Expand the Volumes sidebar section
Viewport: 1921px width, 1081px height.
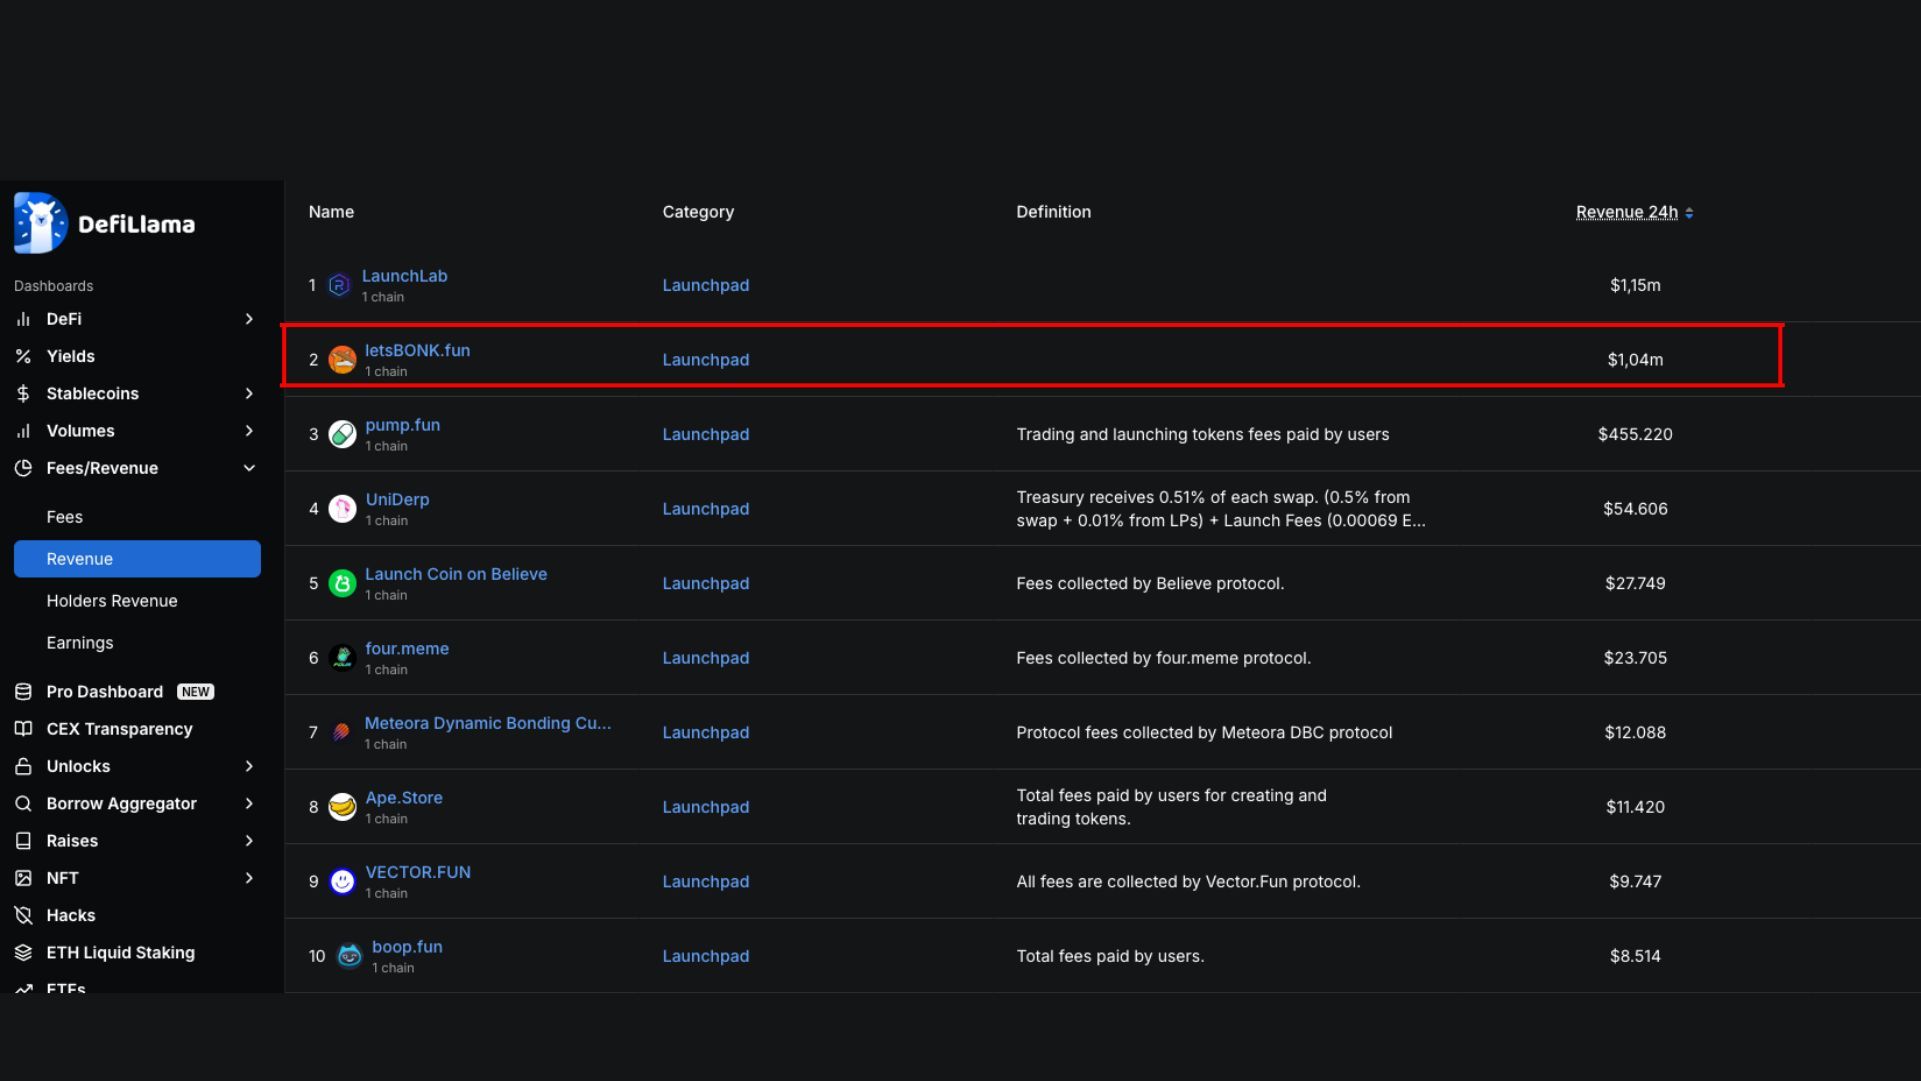click(x=249, y=431)
